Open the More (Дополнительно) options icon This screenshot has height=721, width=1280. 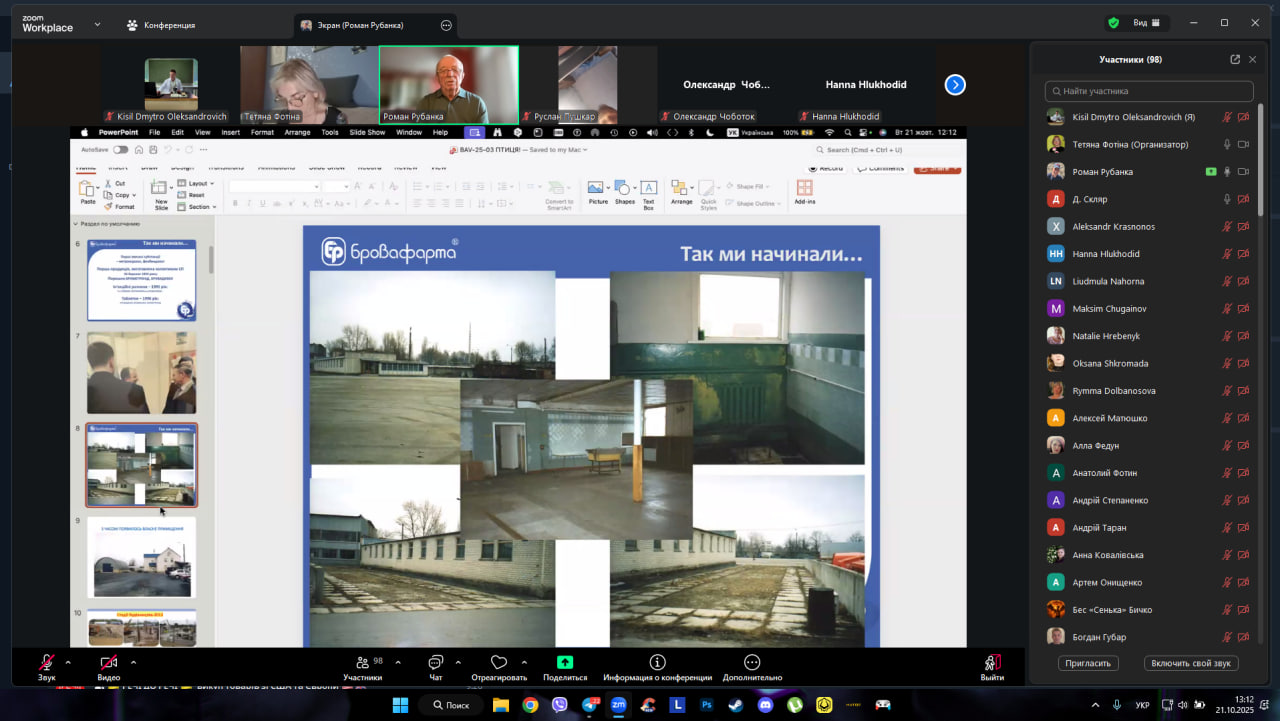tap(752, 663)
